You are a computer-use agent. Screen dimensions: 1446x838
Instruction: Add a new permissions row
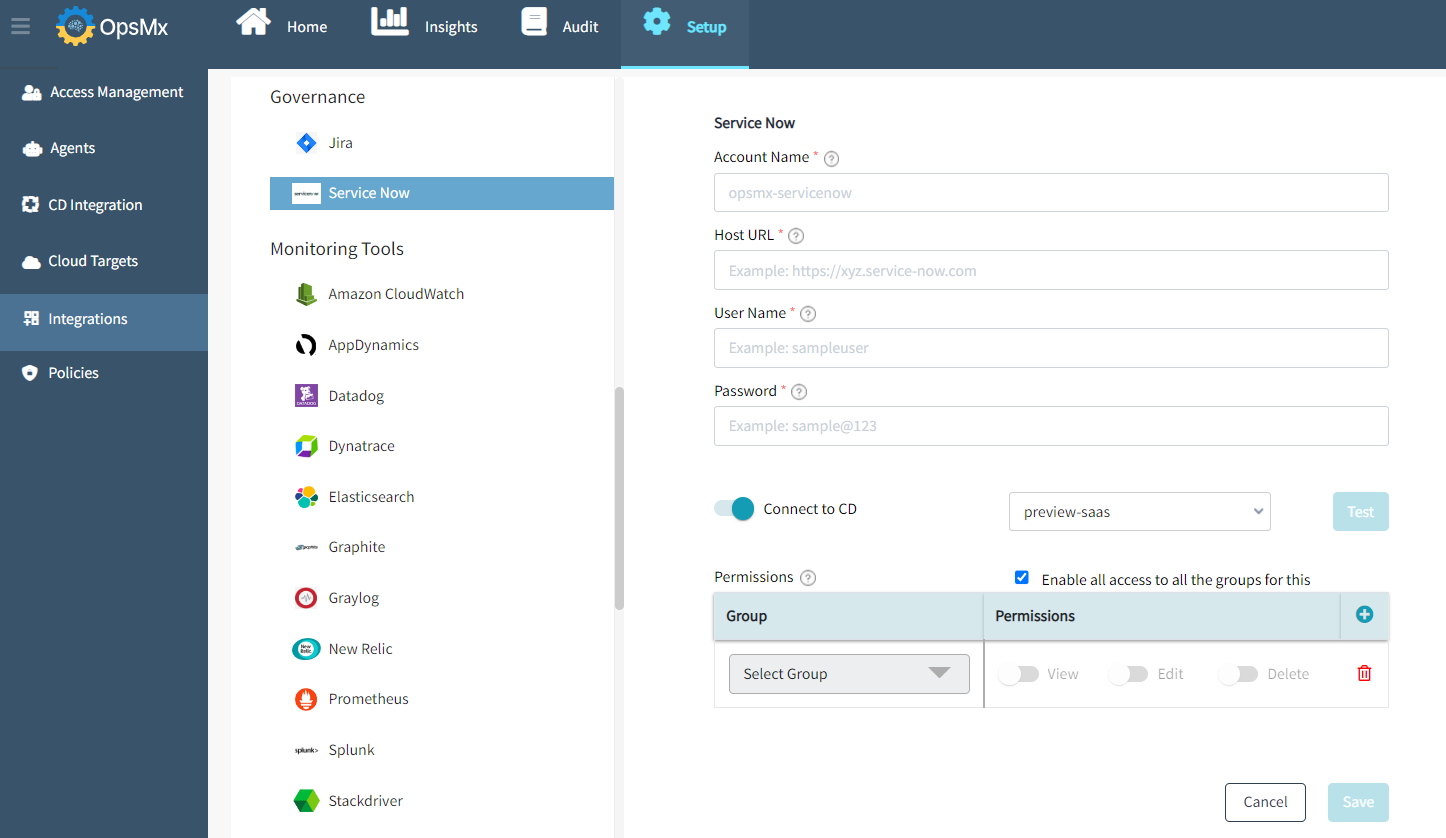coord(1364,615)
